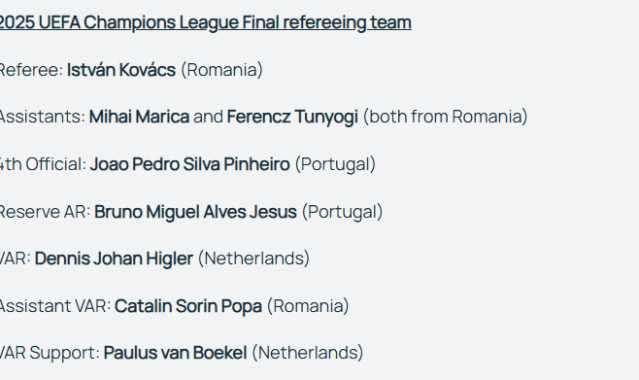Click (Romania) beside István Kovács
Viewport: 639px width, 380px height.
coord(222,70)
